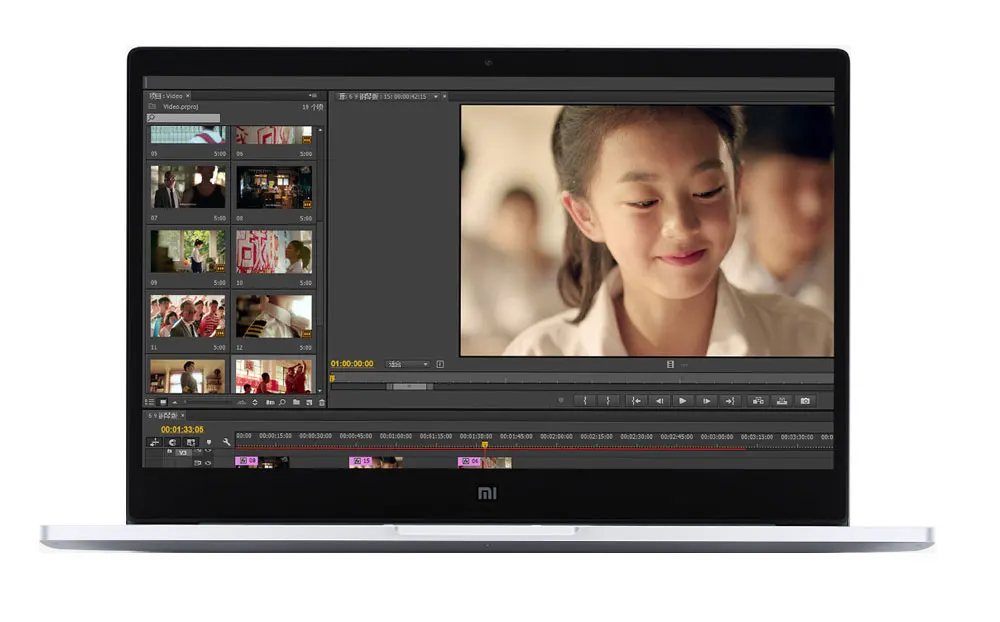The width and height of the screenshot is (1000, 622).
Task: Open timeline display settings wrench
Action: (x=226, y=442)
